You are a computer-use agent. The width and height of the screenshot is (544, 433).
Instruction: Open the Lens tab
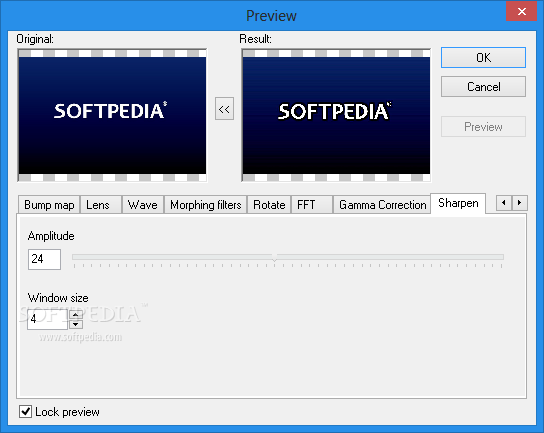(101, 205)
